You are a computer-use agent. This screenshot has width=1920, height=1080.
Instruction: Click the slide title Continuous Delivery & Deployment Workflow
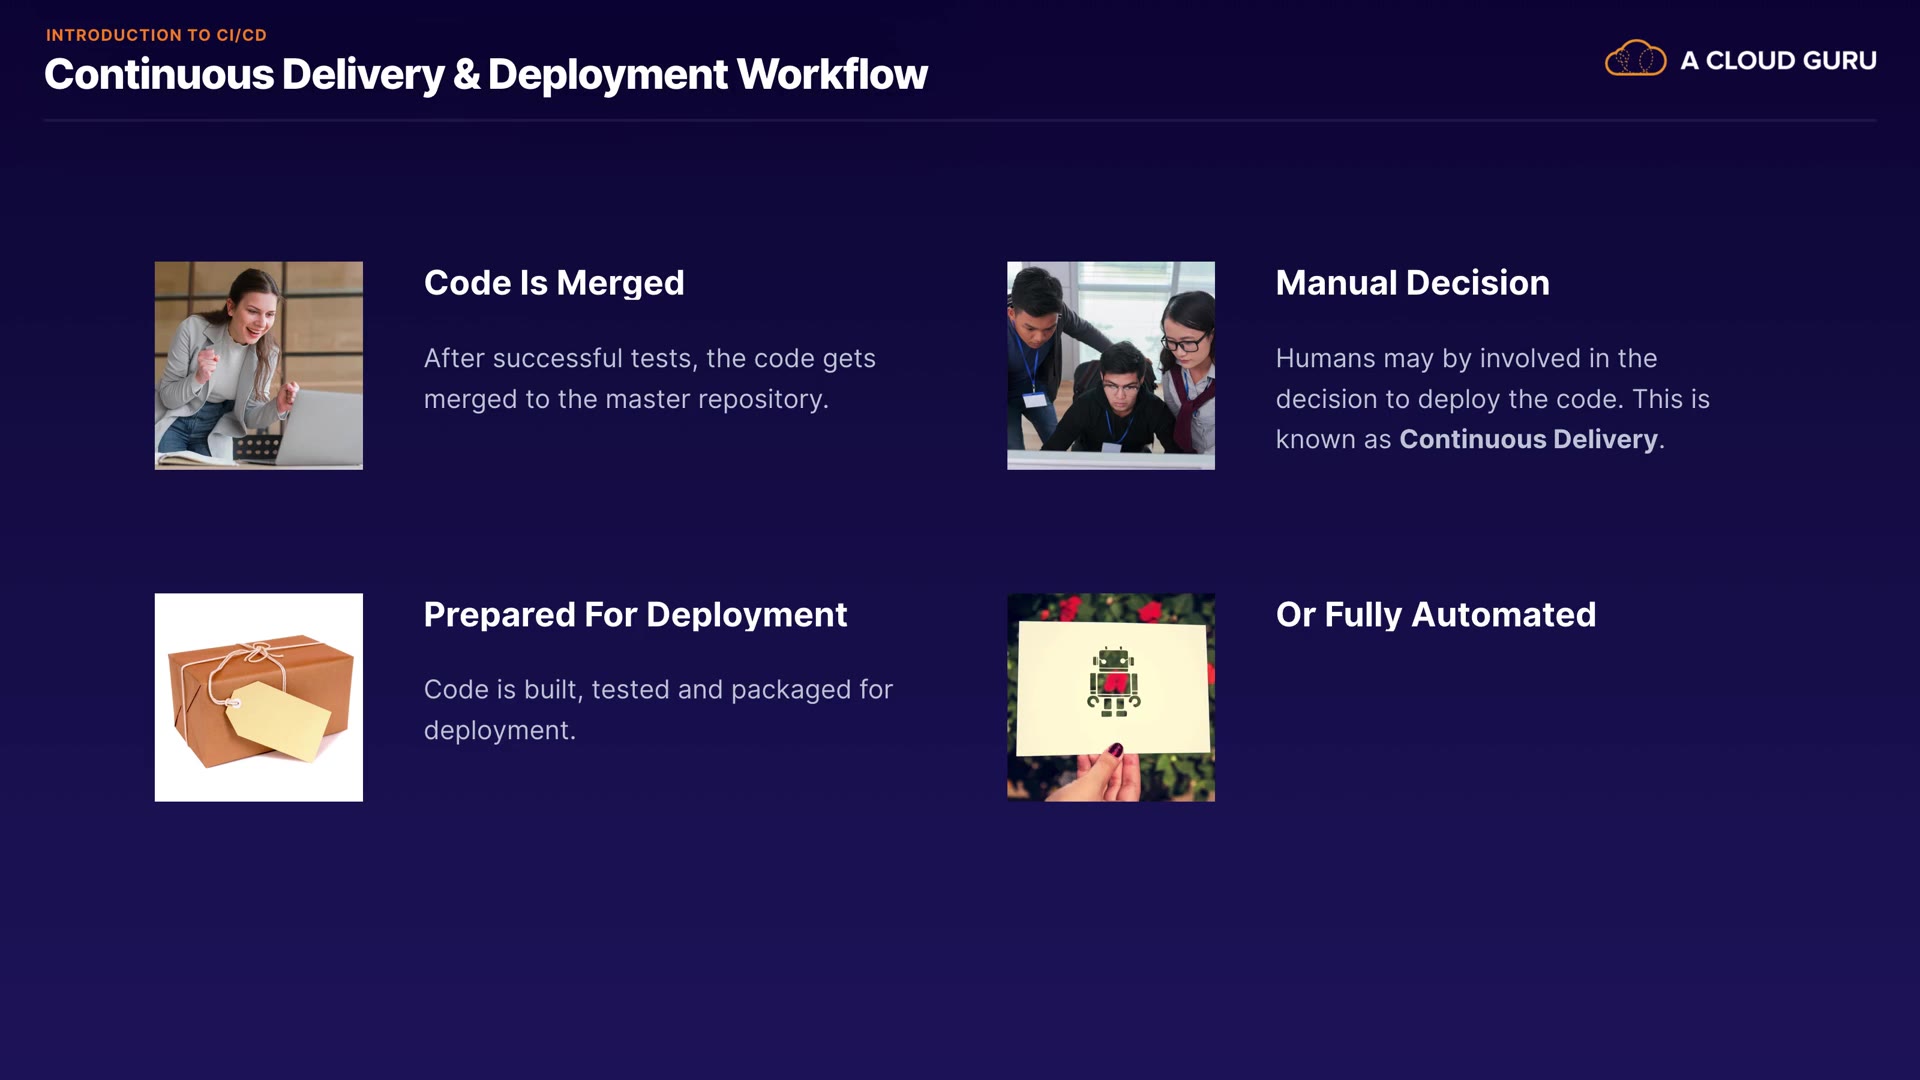(486, 75)
